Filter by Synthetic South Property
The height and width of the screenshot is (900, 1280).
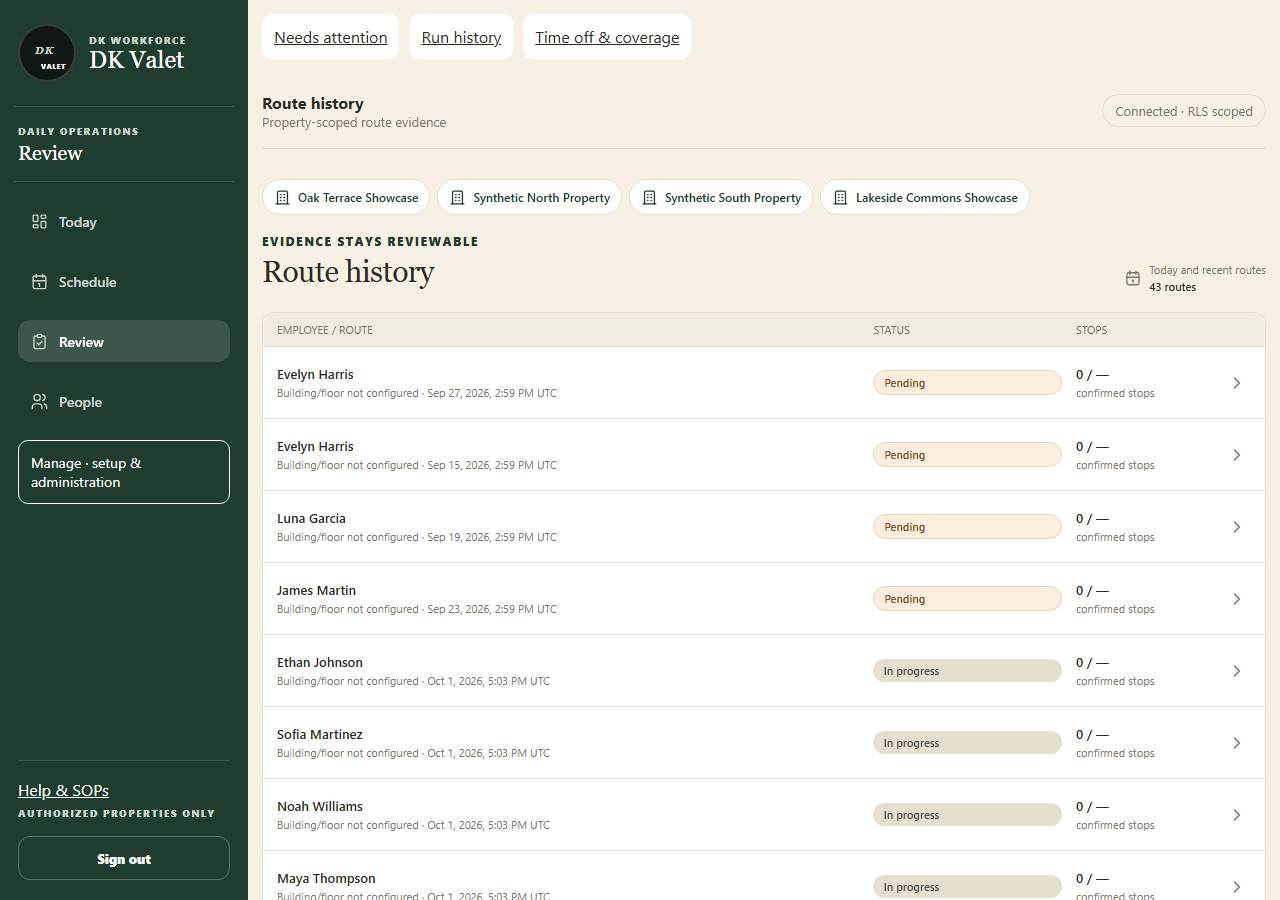(x=721, y=197)
